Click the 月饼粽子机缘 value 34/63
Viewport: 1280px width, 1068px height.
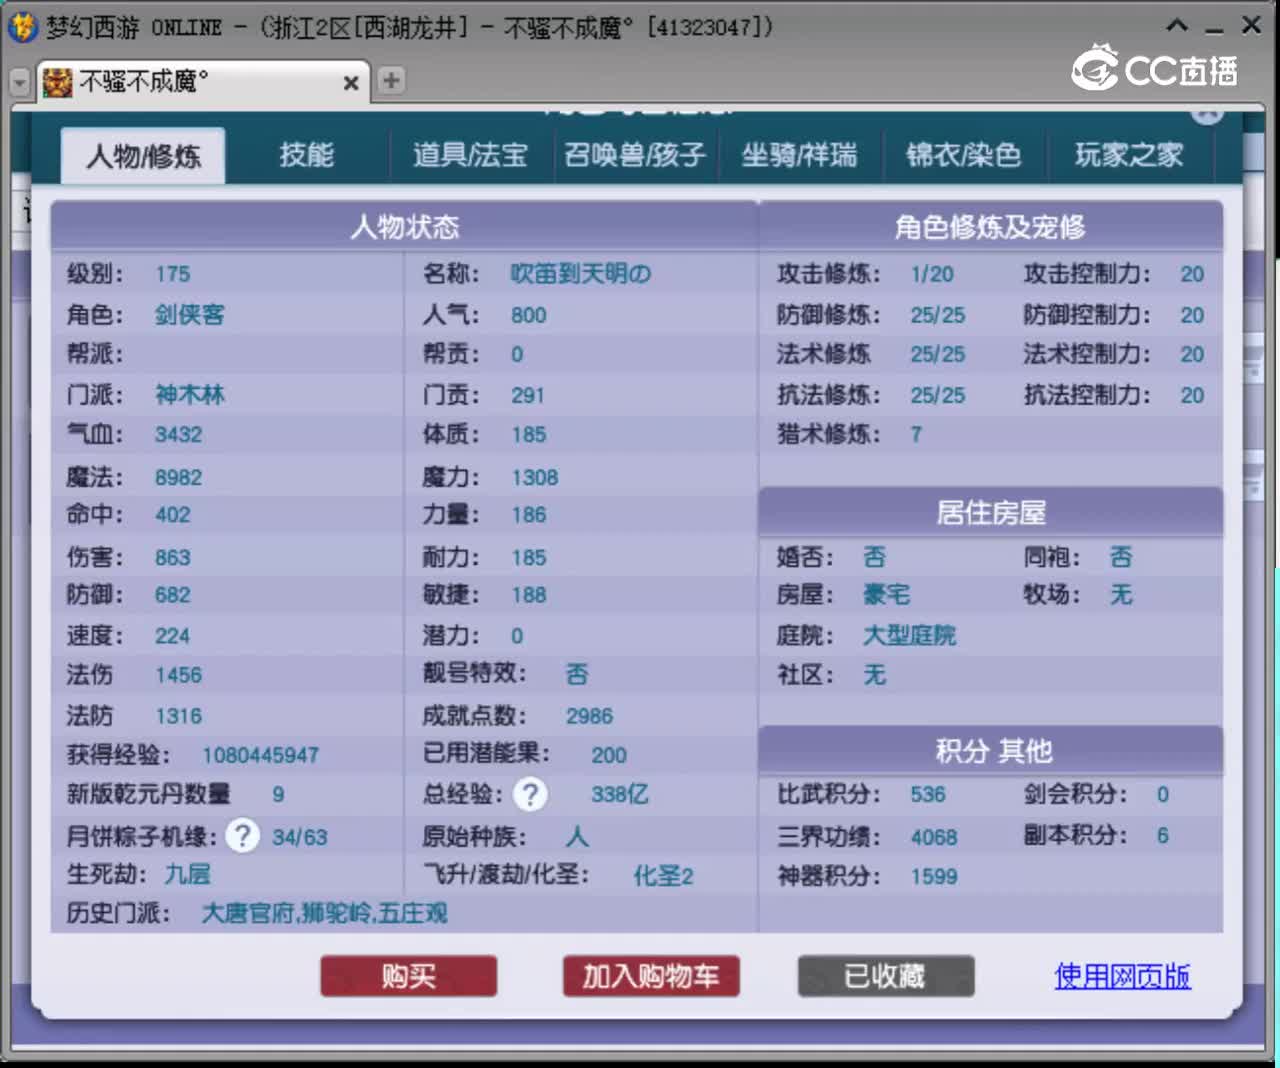point(299,837)
